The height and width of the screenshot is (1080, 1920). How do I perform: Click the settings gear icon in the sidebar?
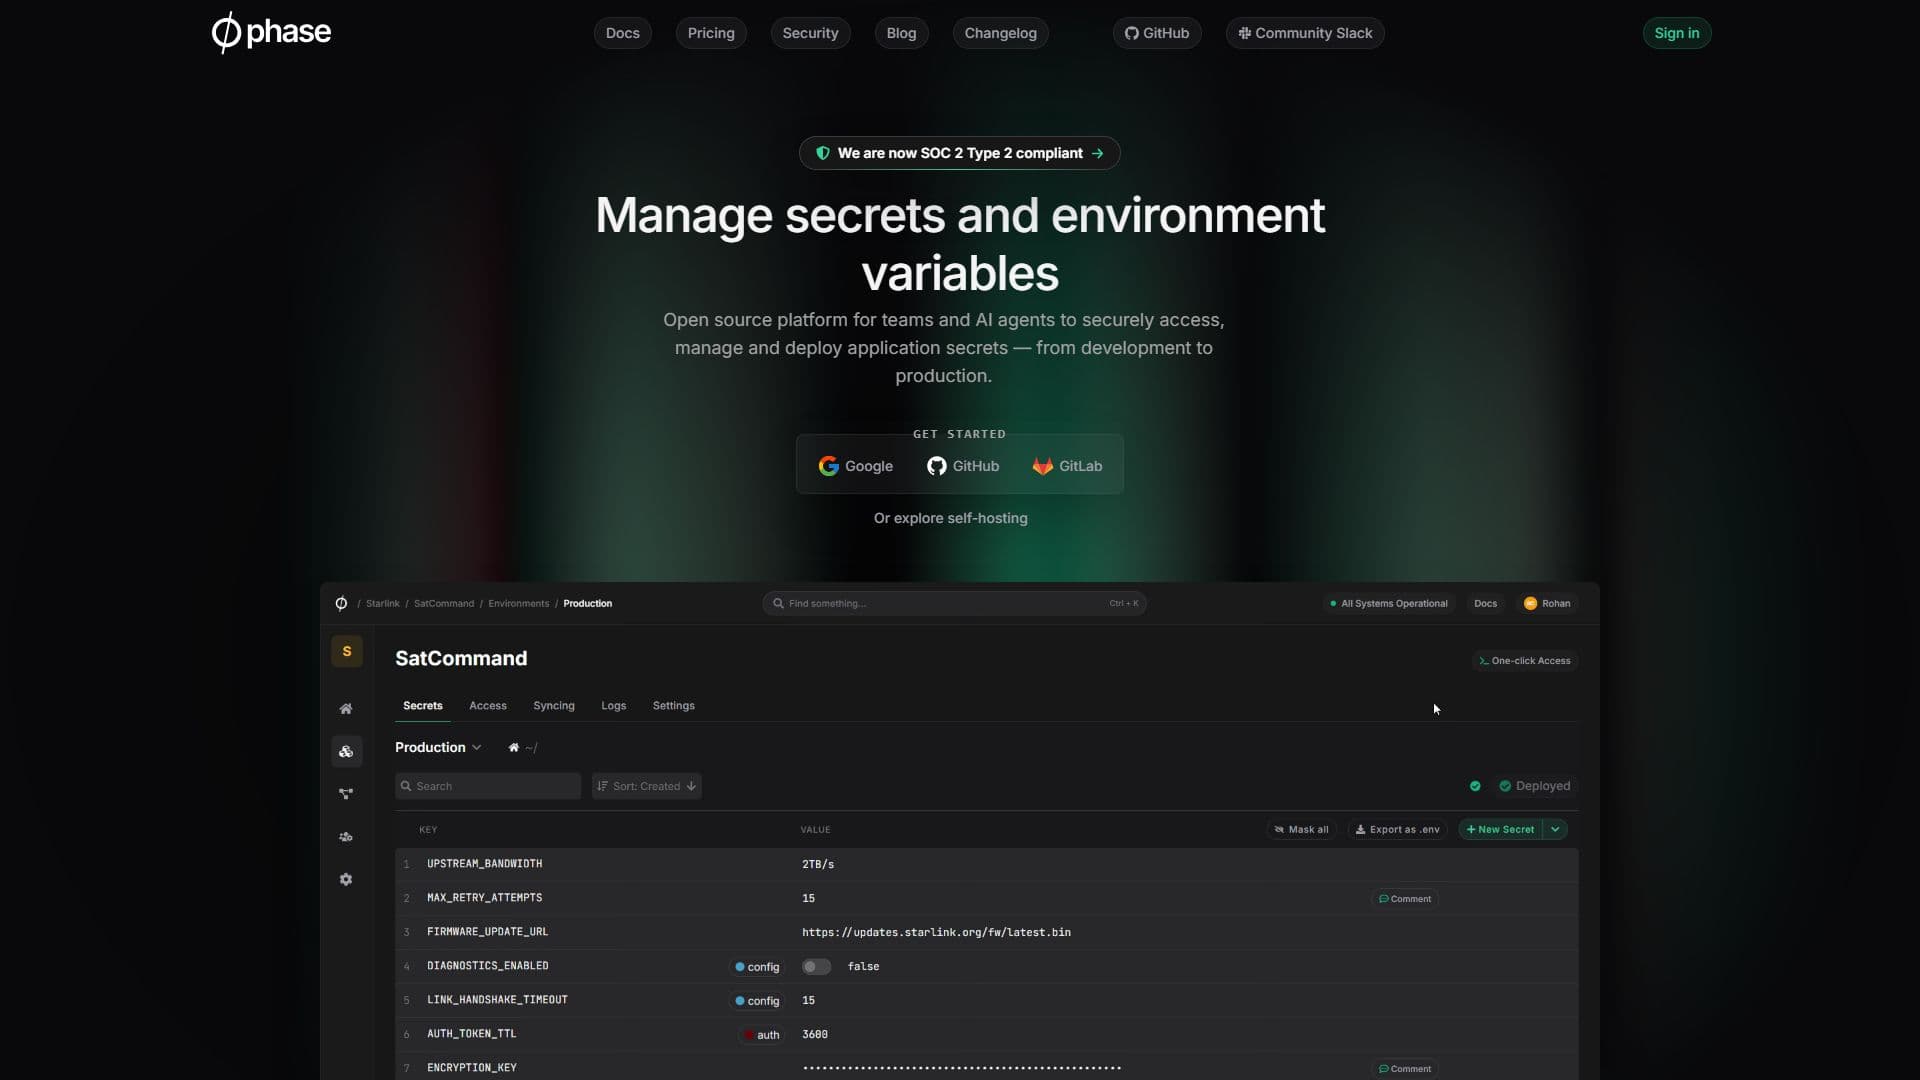pyautogui.click(x=346, y=879)
